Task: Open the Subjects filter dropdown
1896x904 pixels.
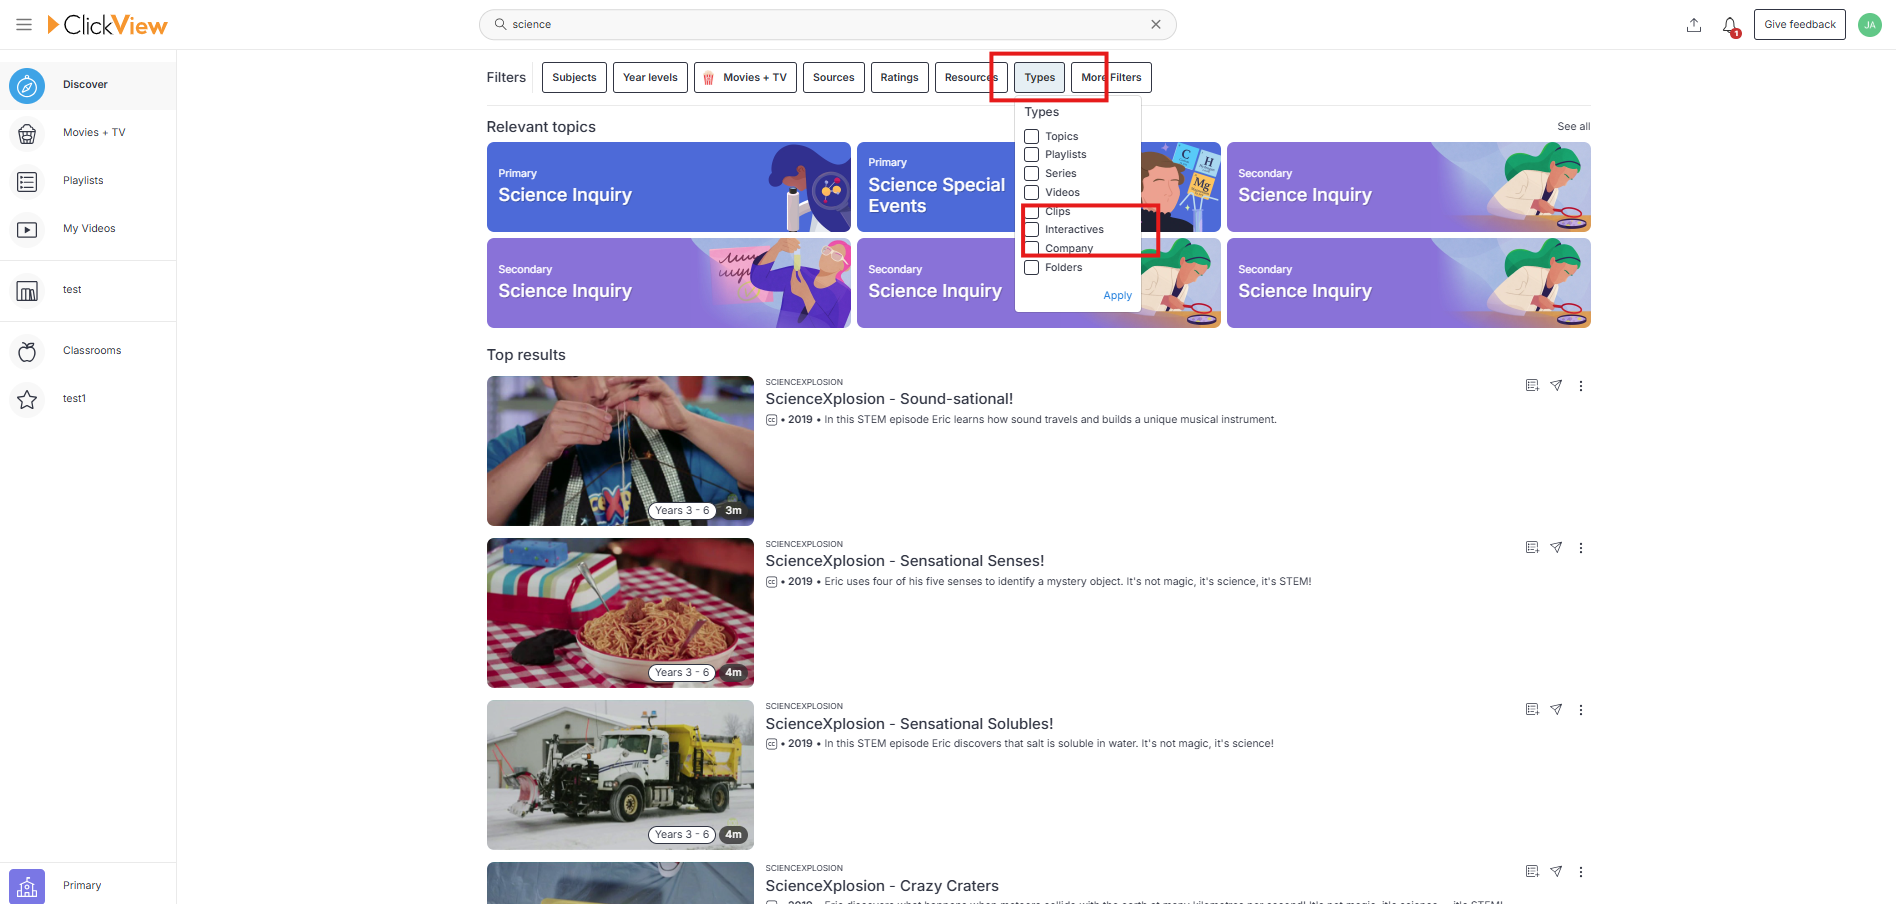Action: [x=574, y=77]
